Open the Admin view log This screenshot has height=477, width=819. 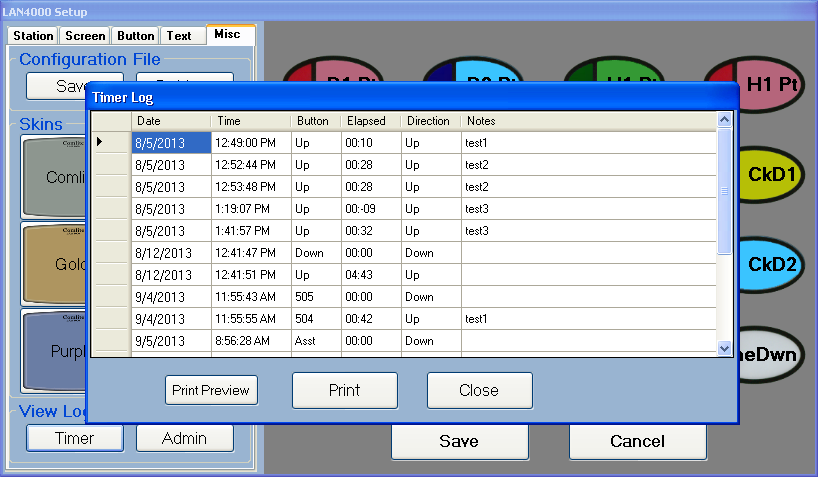point(184,438)
